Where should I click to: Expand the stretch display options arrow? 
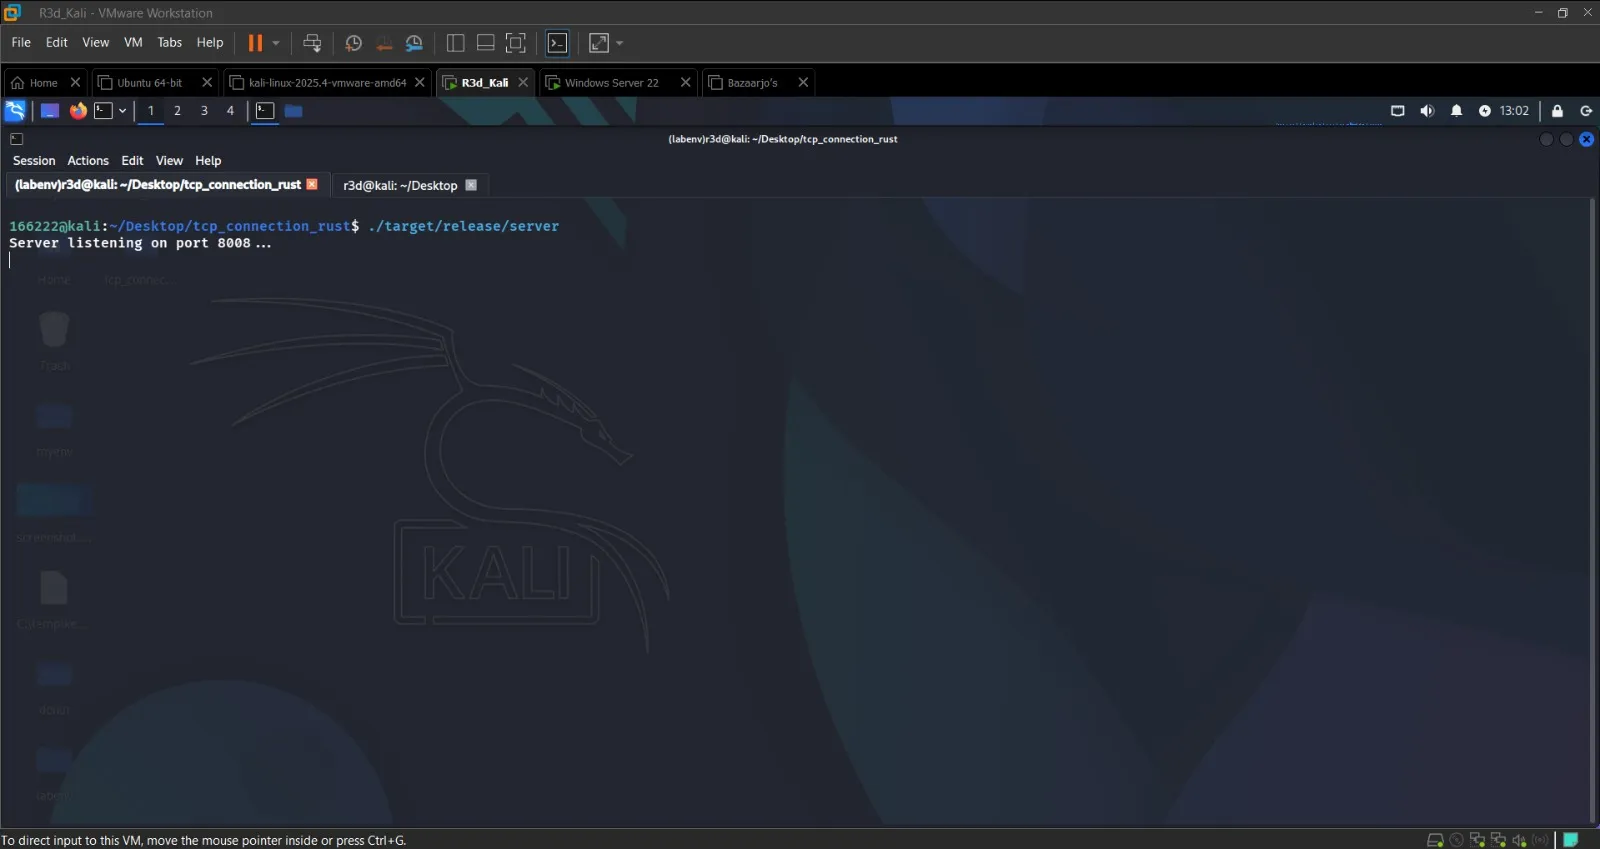(x=620, y=43)
